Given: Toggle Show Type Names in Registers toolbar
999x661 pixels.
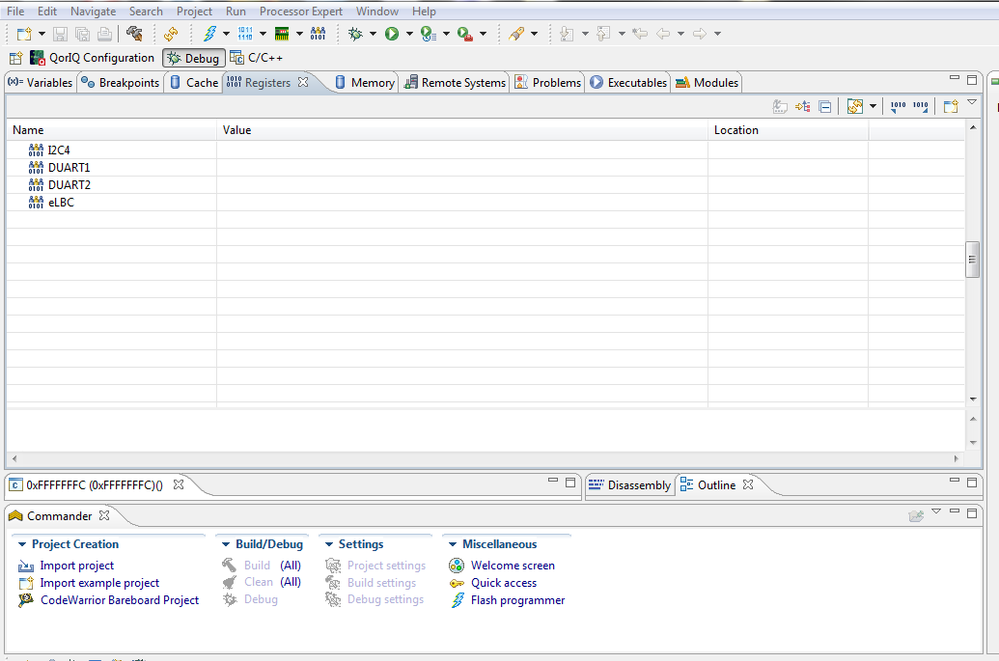Looking at the screenshot, I should tap(780, 106).
